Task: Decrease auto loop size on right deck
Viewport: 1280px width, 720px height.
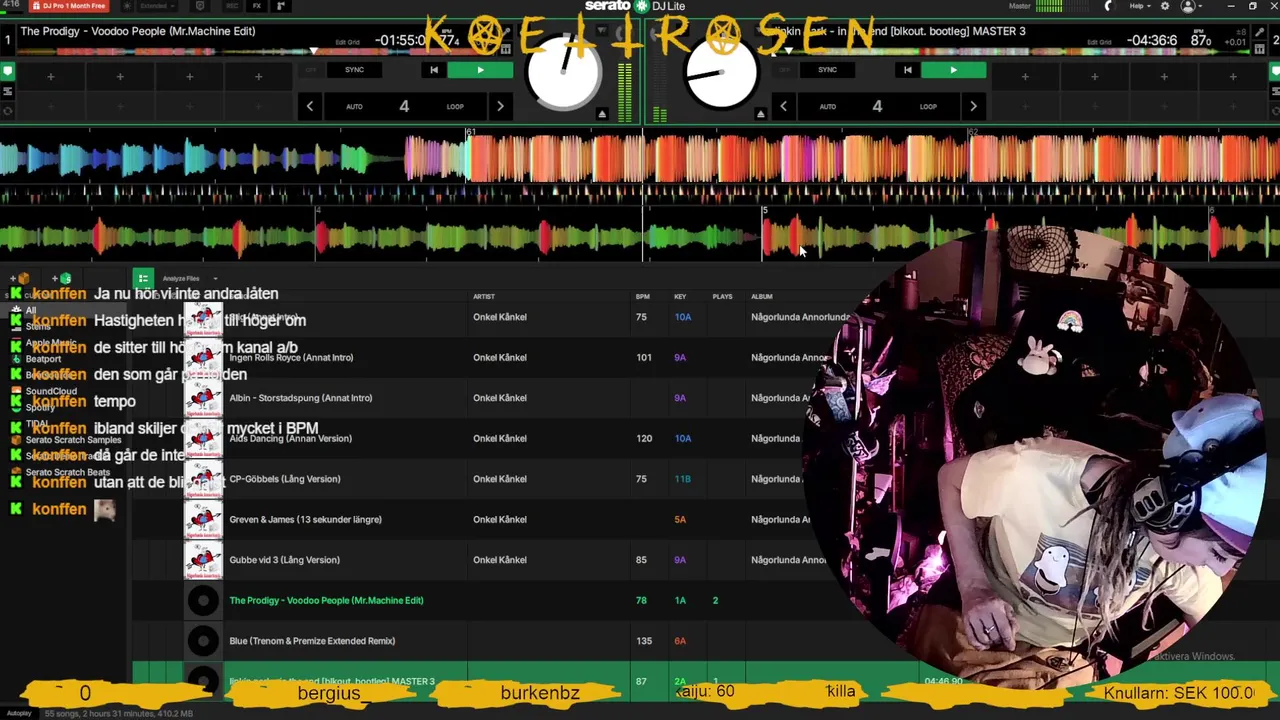Action: click(783, 106)
